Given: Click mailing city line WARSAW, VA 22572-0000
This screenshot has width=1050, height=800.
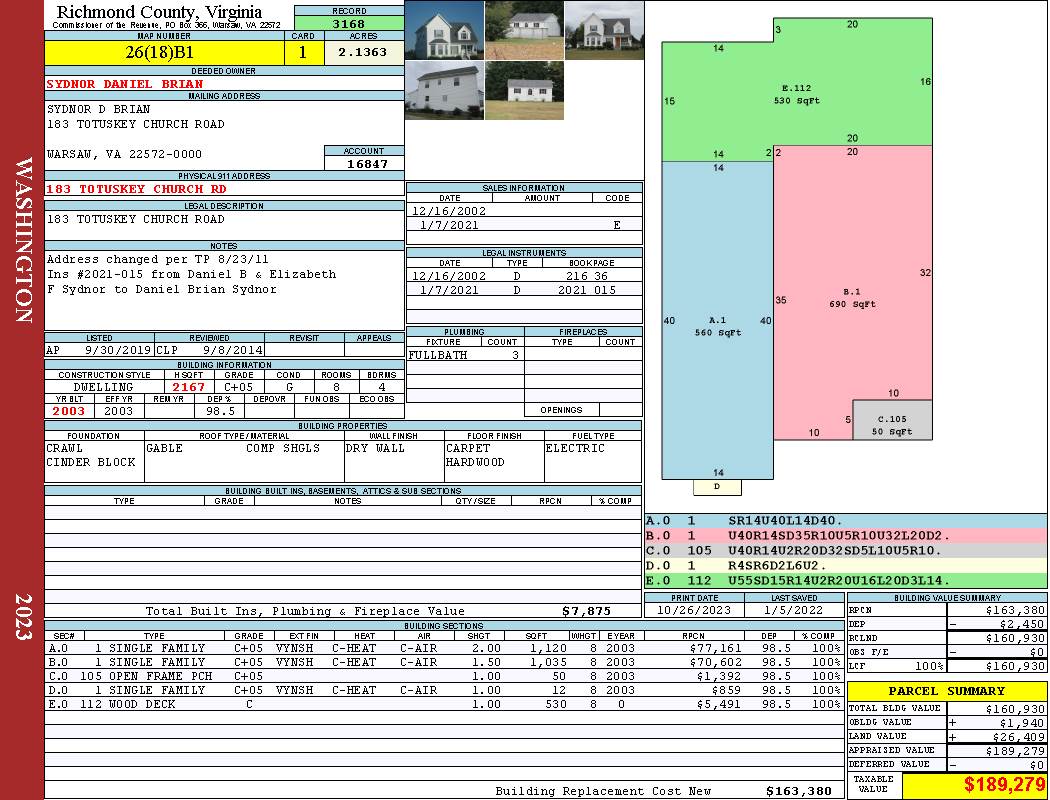Looking at the screenshot, I should (124, 154).
